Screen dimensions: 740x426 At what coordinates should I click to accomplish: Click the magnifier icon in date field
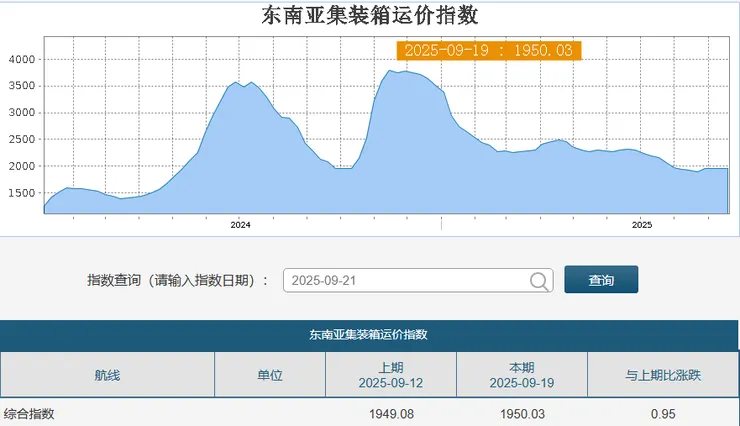coord(539,281)
